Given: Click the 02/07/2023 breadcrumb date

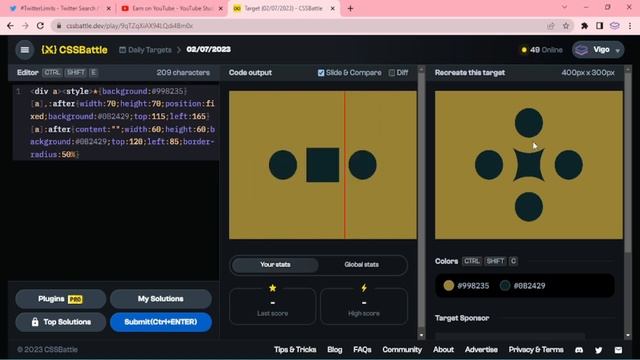Looking at the screenshot, I should [x=209, y=49].
